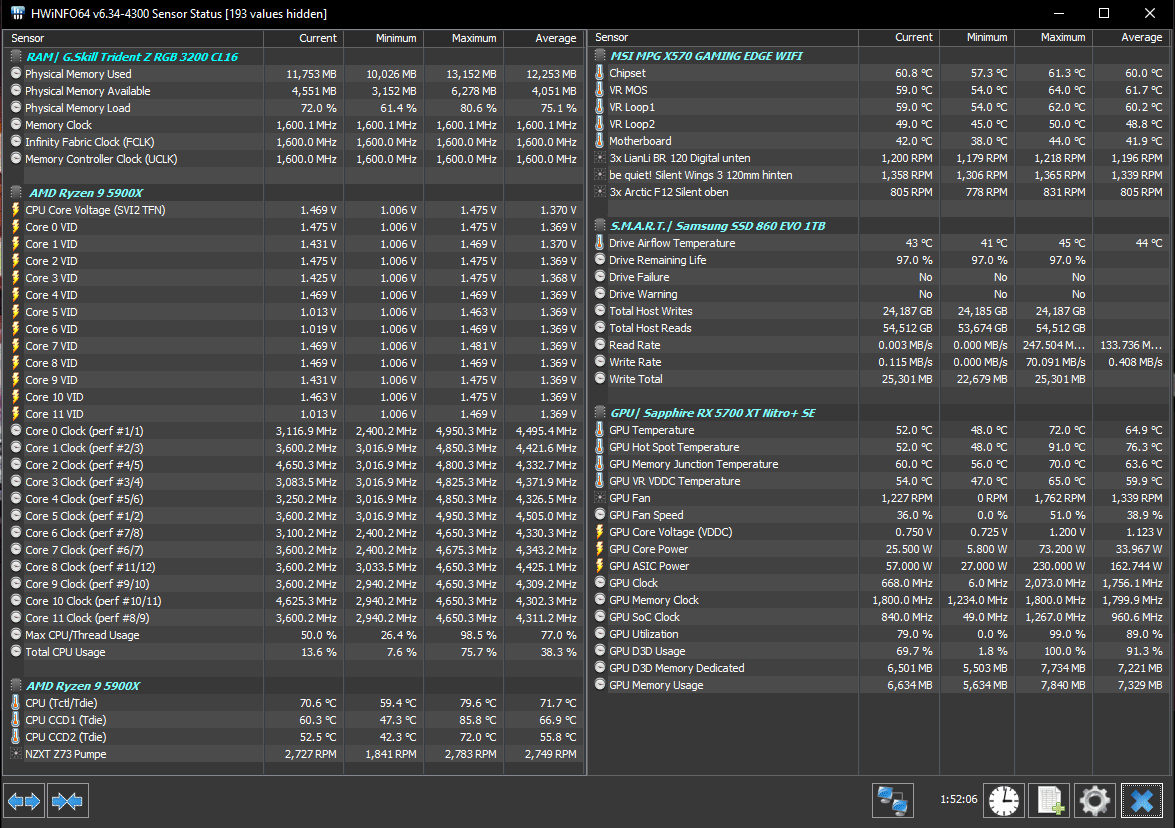Click the Minimum column header above the MSI motherboard group
The height and width of the screenshot is (828, 1175).
[x=977, y=37]
